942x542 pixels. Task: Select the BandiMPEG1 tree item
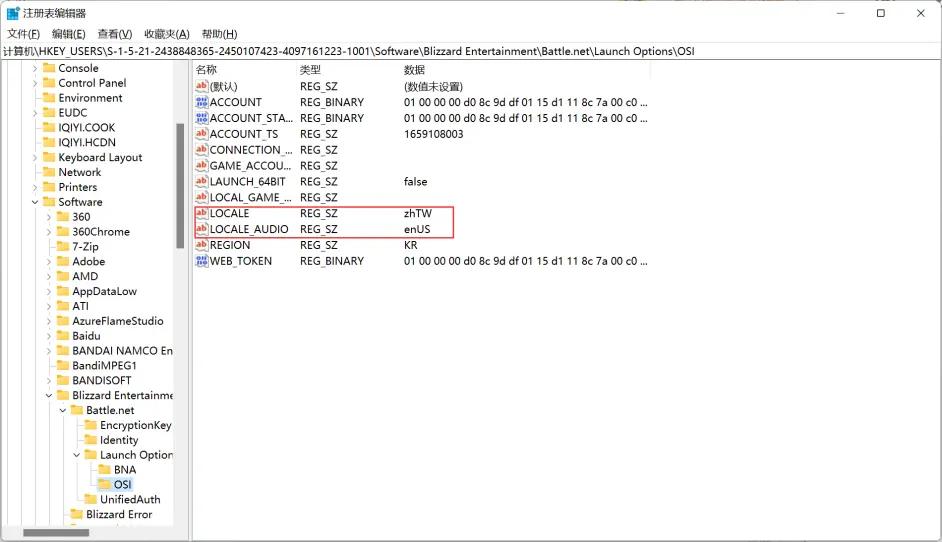[104, 365]
